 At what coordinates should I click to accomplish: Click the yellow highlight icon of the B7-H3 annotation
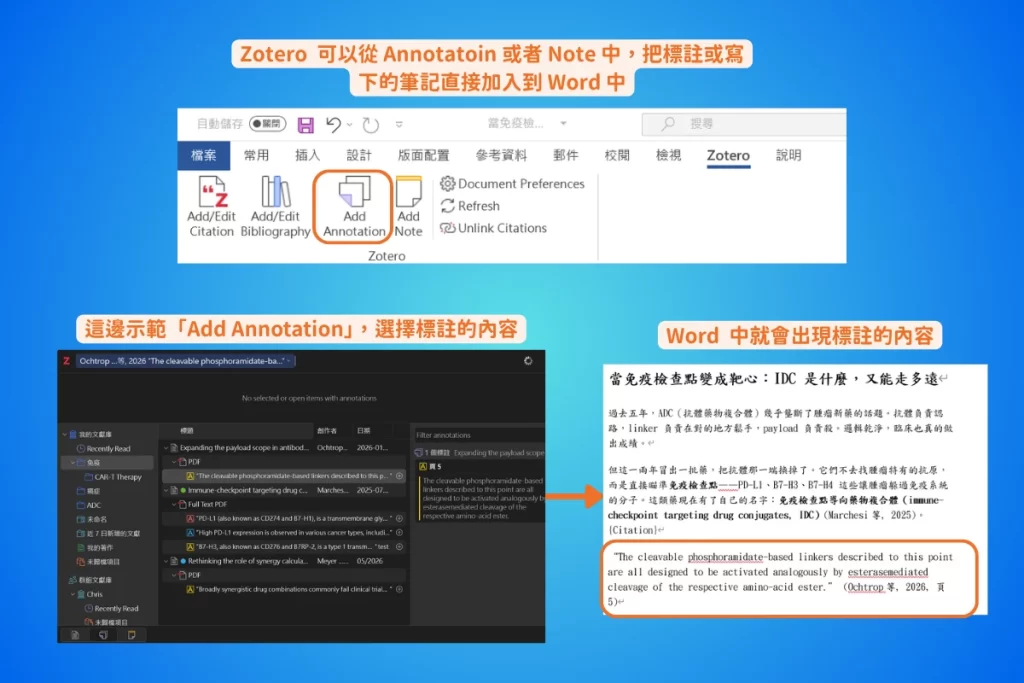point(190,547)
